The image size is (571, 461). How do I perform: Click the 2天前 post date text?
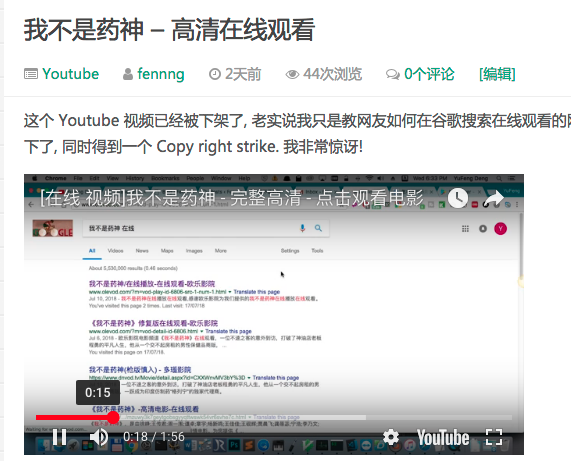tap(243, 74)
